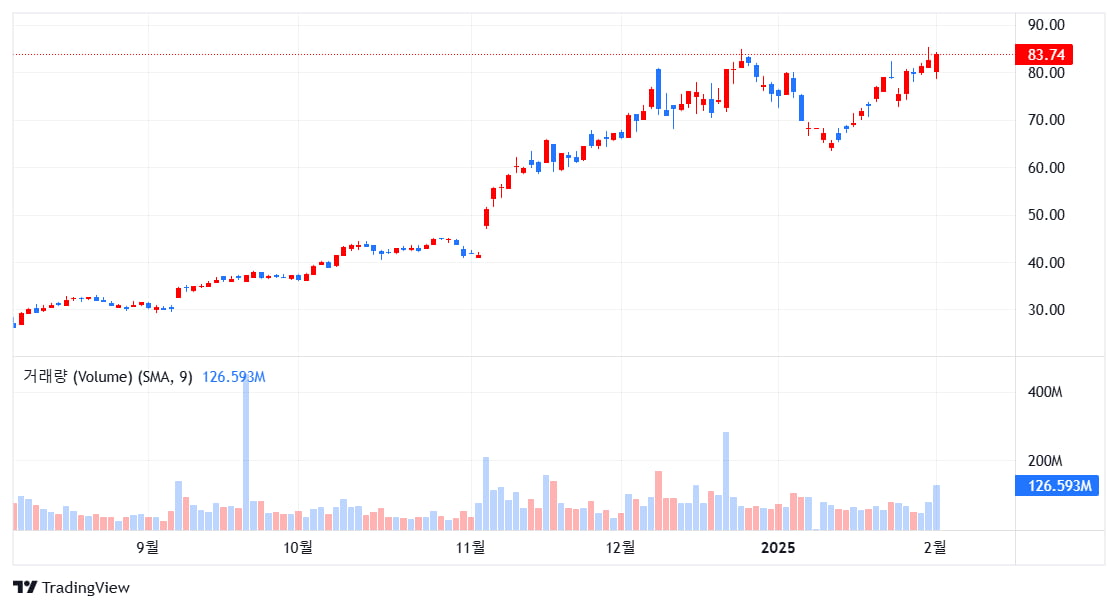Click the 10월 date label on time axis
The height and width of the screenshot is (609, 1118).
pyautogui.click(x=297, y=548)
